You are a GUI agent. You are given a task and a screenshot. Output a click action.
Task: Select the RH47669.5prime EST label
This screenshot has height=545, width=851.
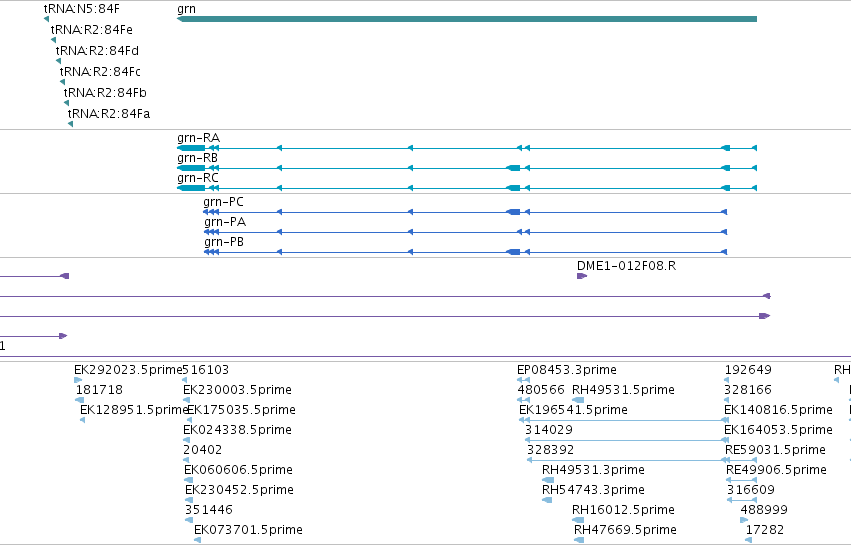pyautogui.click(x=625, y=530)
